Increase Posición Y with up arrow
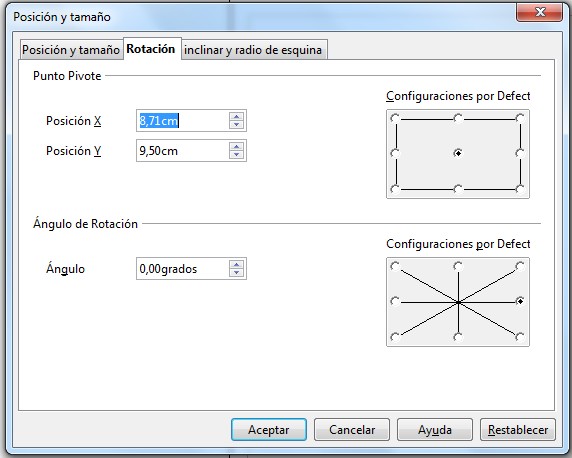 236,147
